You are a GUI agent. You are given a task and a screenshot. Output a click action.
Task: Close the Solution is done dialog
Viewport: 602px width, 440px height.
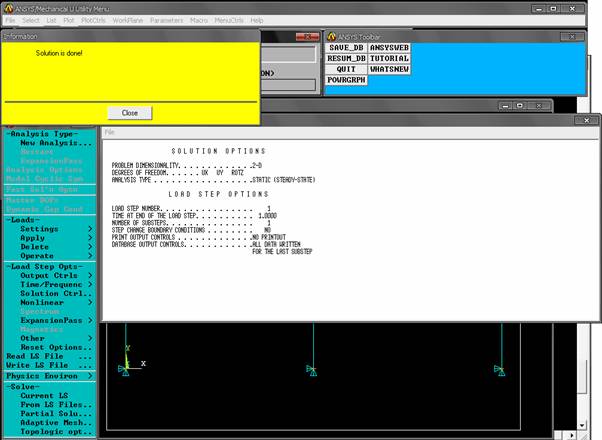(x=130, y=113)
